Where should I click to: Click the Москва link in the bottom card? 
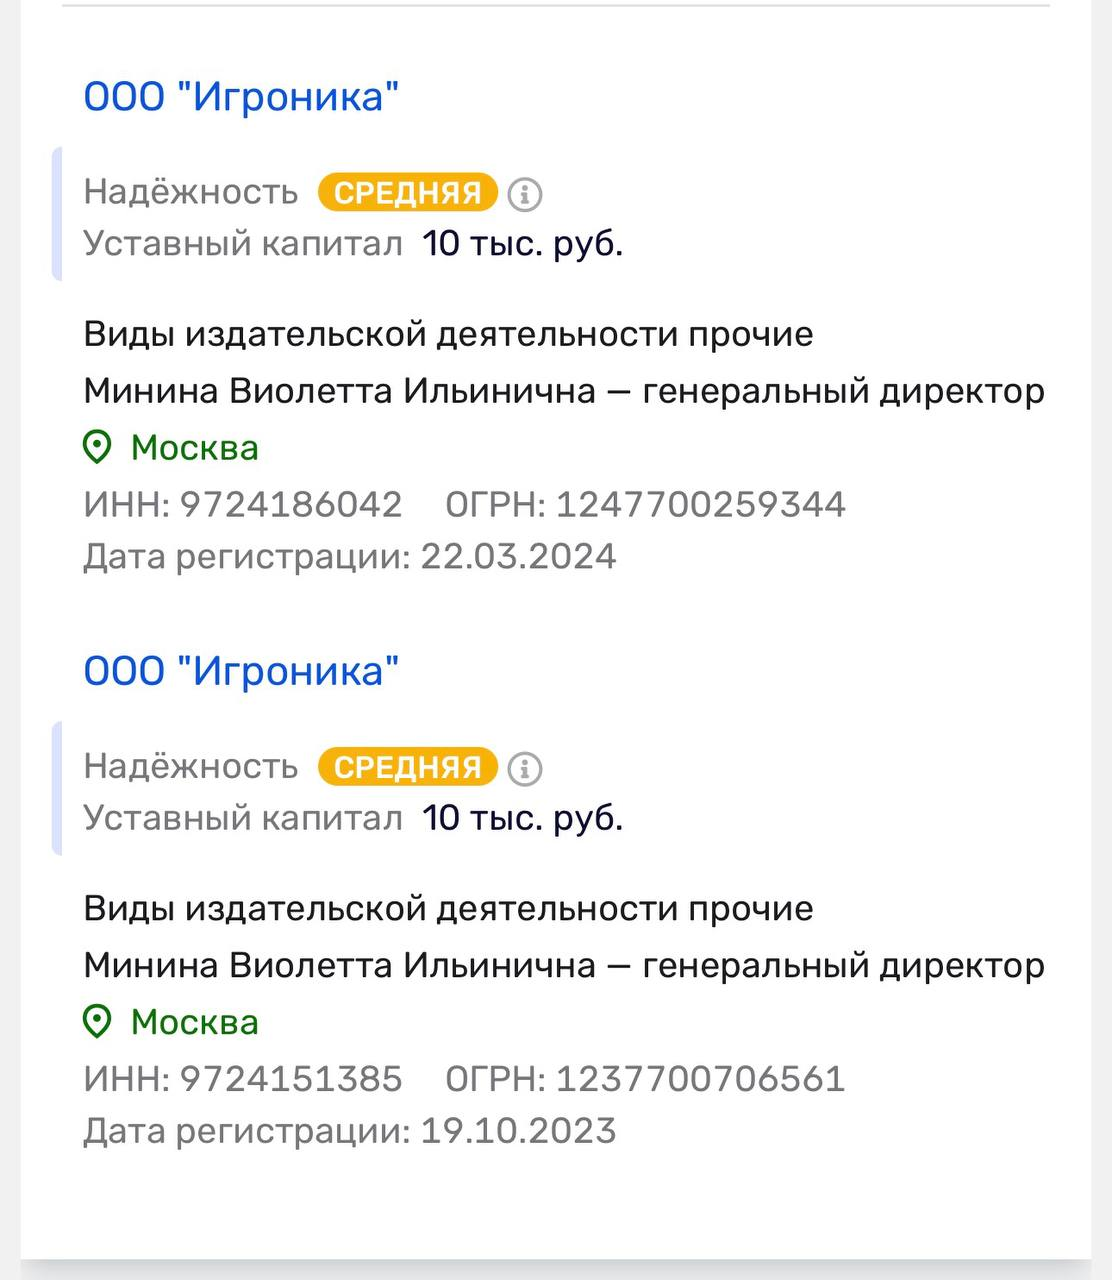(x=195, y=1022)
